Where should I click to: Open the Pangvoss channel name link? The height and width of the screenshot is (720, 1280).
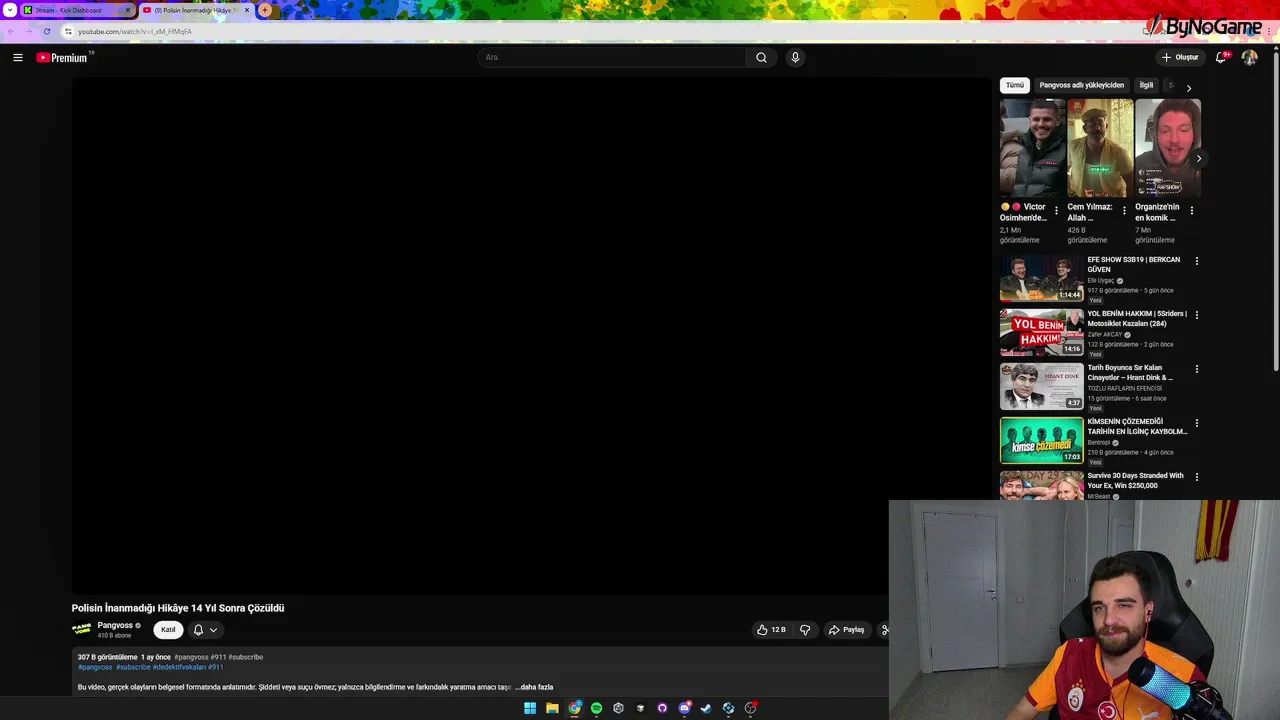click(115, 625)
